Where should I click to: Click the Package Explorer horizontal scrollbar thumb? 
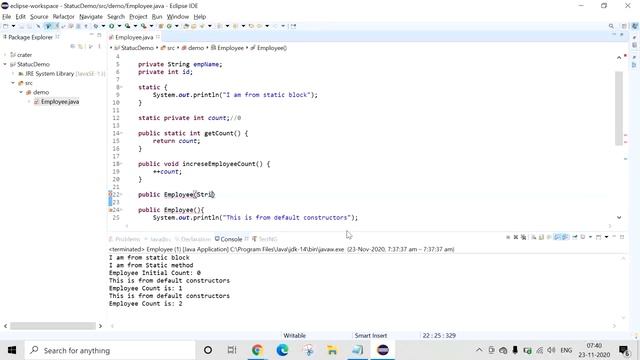click(x=53, y=326)
